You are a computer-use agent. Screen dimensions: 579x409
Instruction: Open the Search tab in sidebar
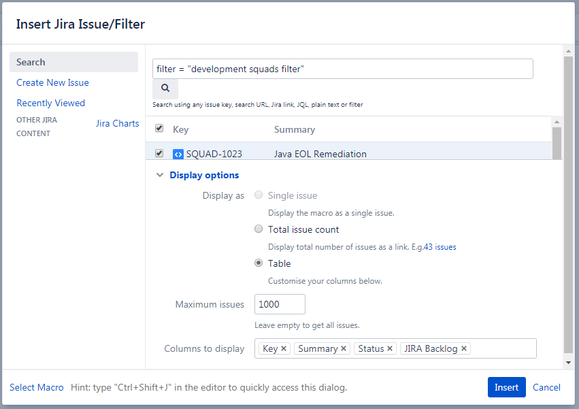(74, 62)
